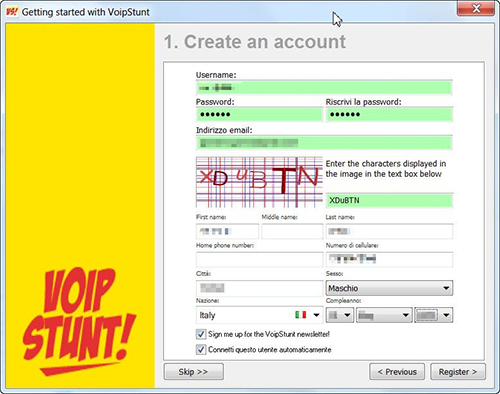Open the Sesso dropdown showing Maschio
The width and height of the screenshot is (500, 394).
(x=389, y=288)
